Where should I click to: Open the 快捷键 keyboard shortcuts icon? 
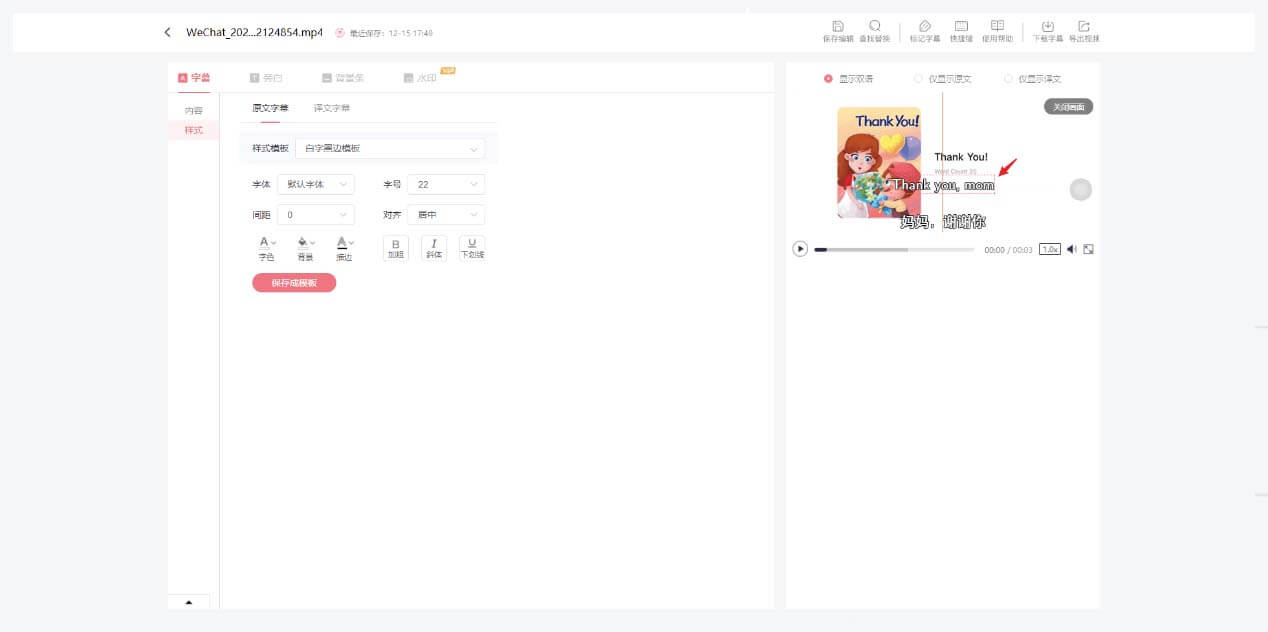961,27
